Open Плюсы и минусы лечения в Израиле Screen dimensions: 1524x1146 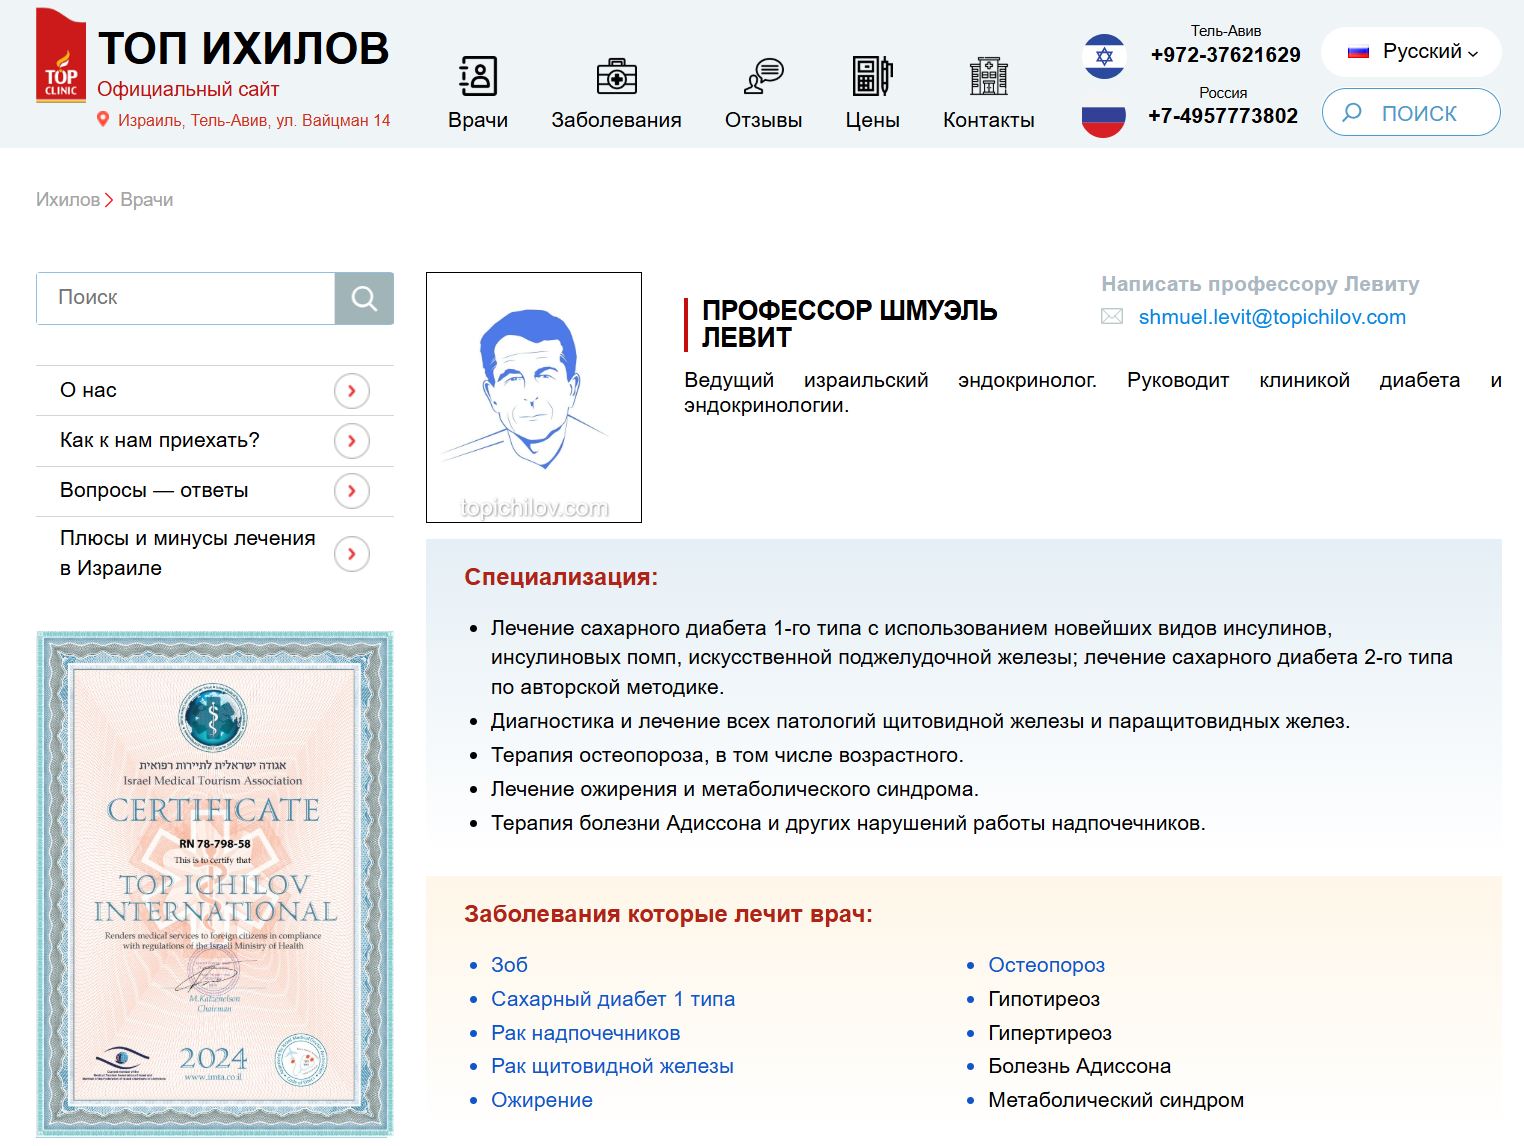point(215,553)
